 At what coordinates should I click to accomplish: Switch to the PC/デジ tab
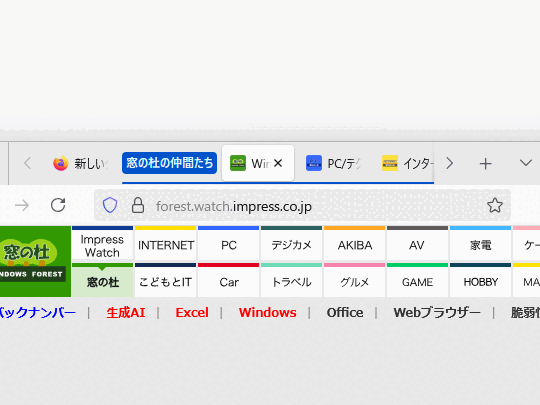pyautogui.click(x=333, y=163)
